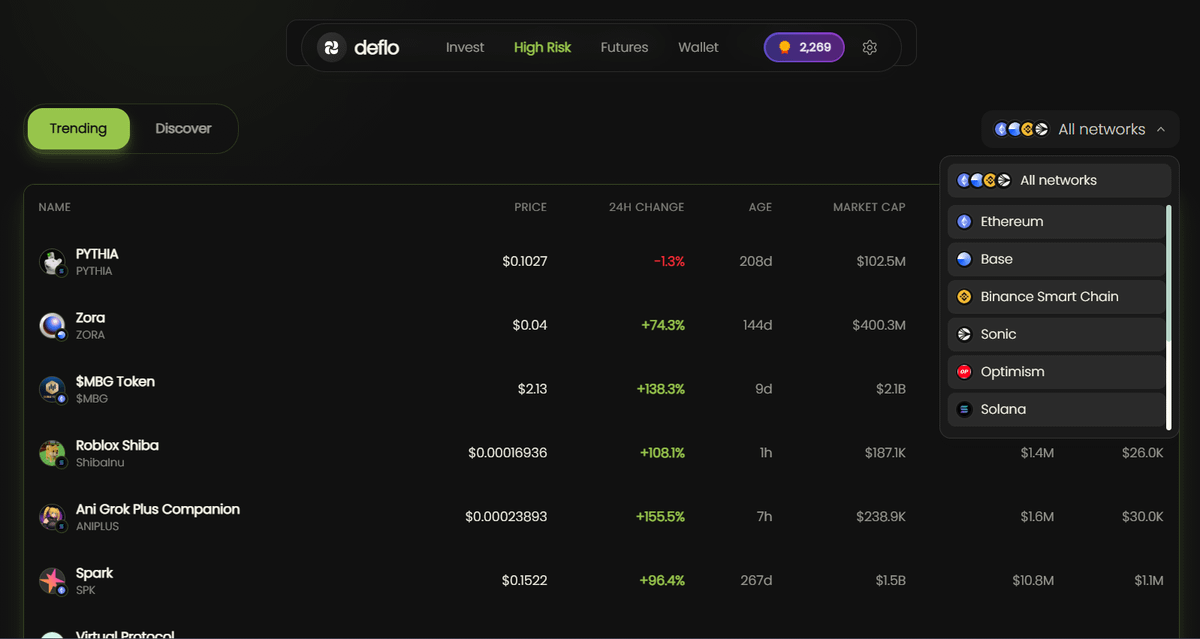Click Roblox Shiba value $26.0K

(x=1141, y=454)
